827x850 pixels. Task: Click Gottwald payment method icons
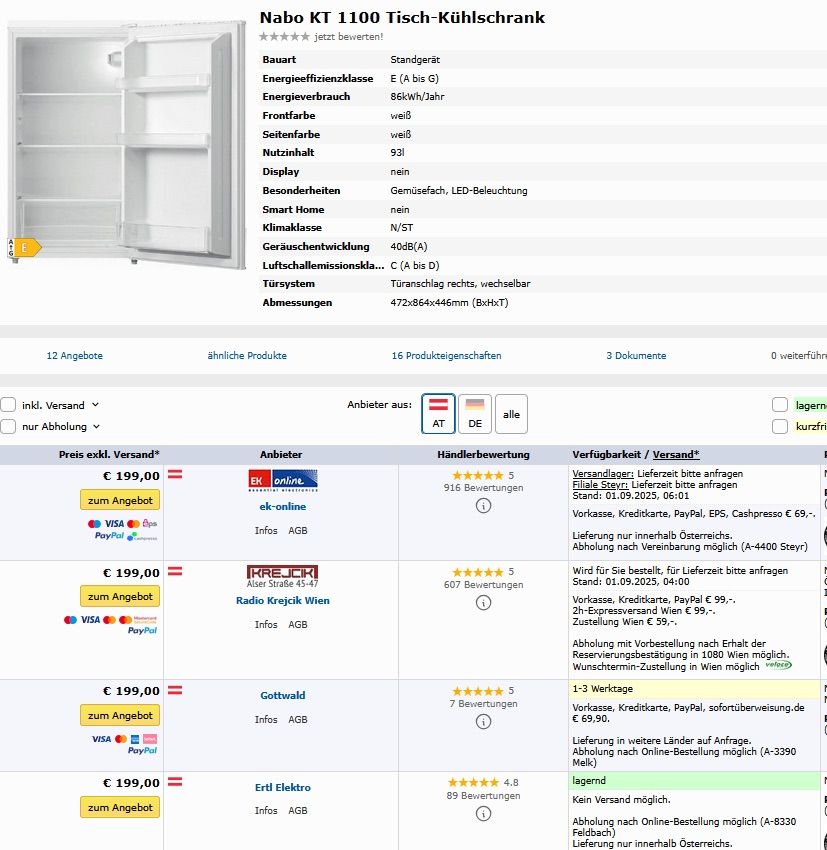pyautogui.click(x=125, y=744)
